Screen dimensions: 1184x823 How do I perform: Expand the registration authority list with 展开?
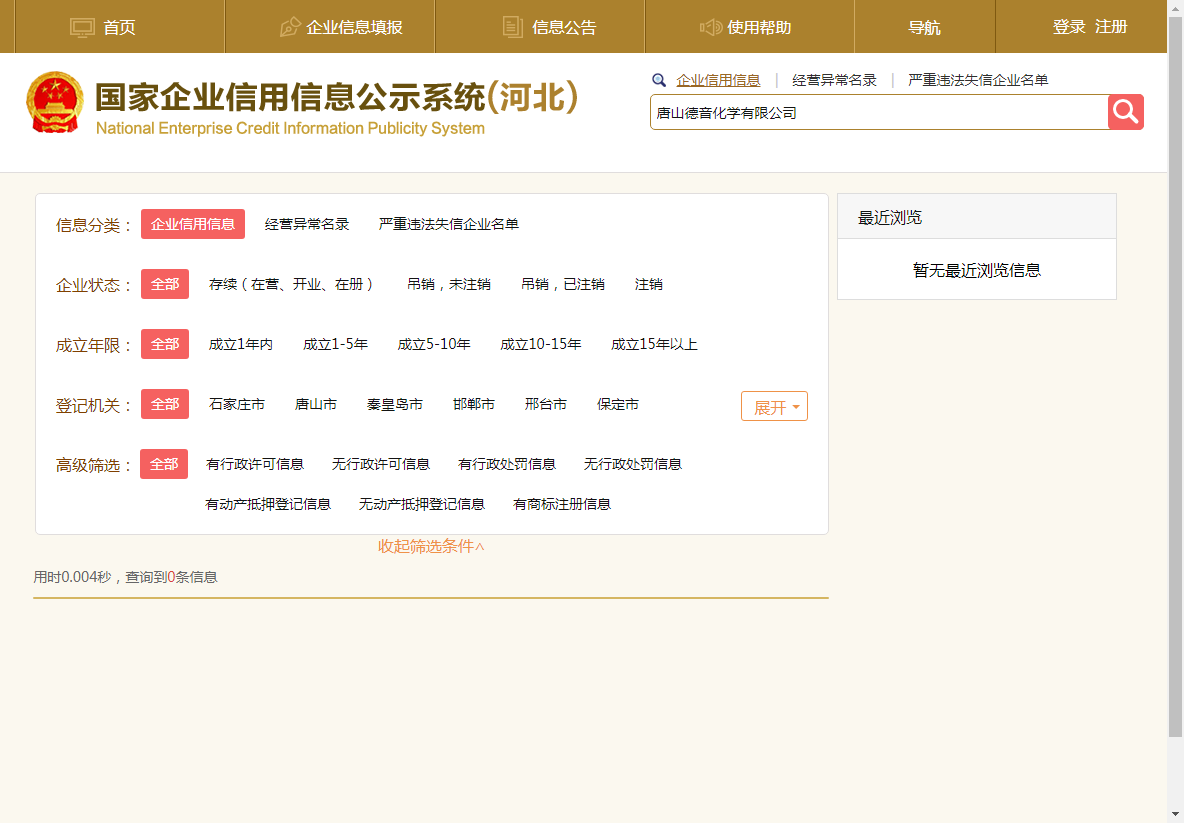[774, 407]
